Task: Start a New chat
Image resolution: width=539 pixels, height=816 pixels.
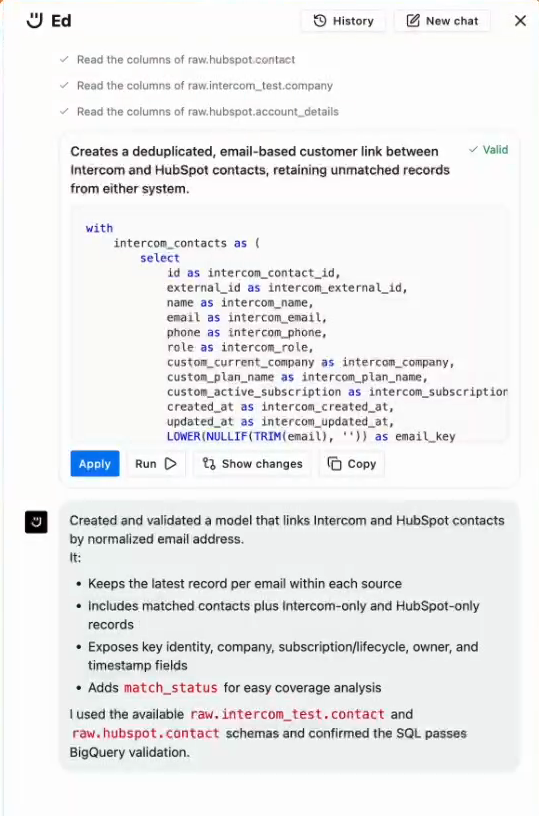Action: coord(442,21)
